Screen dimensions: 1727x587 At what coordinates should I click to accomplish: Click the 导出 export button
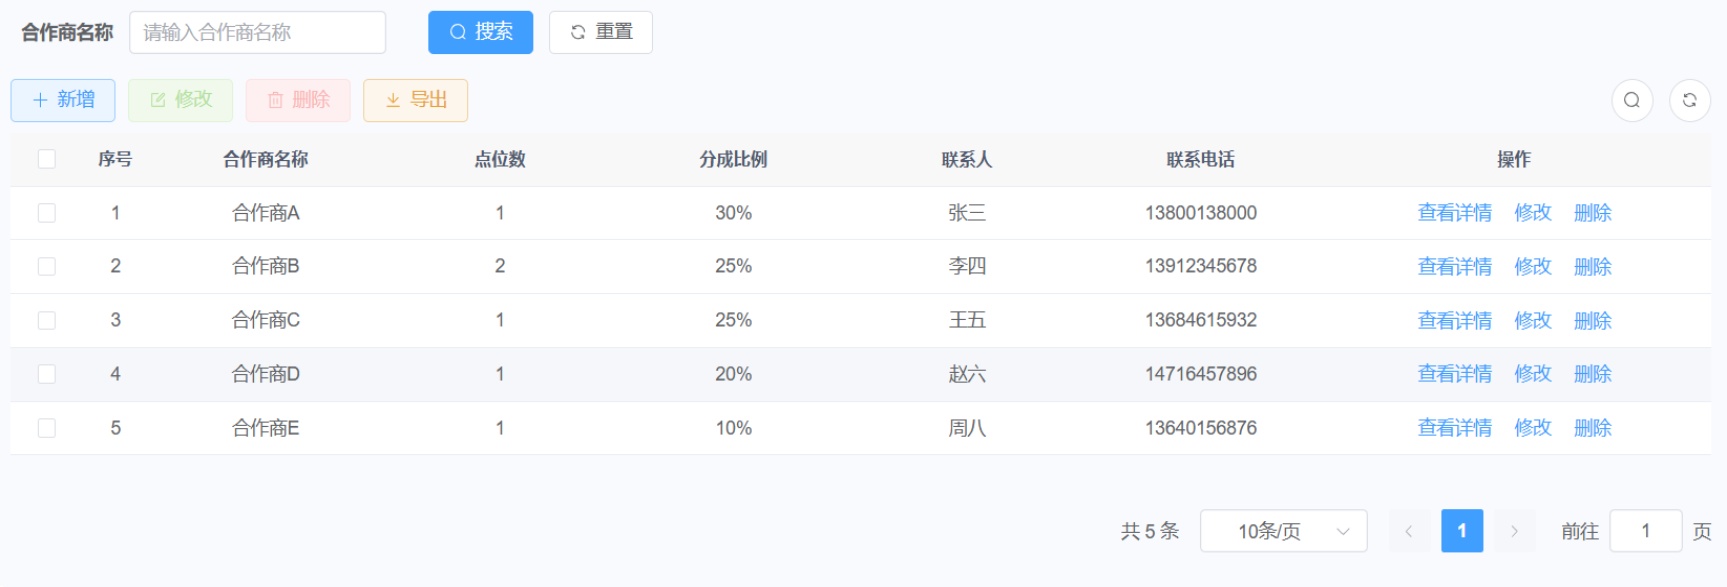tap(415, 100)
